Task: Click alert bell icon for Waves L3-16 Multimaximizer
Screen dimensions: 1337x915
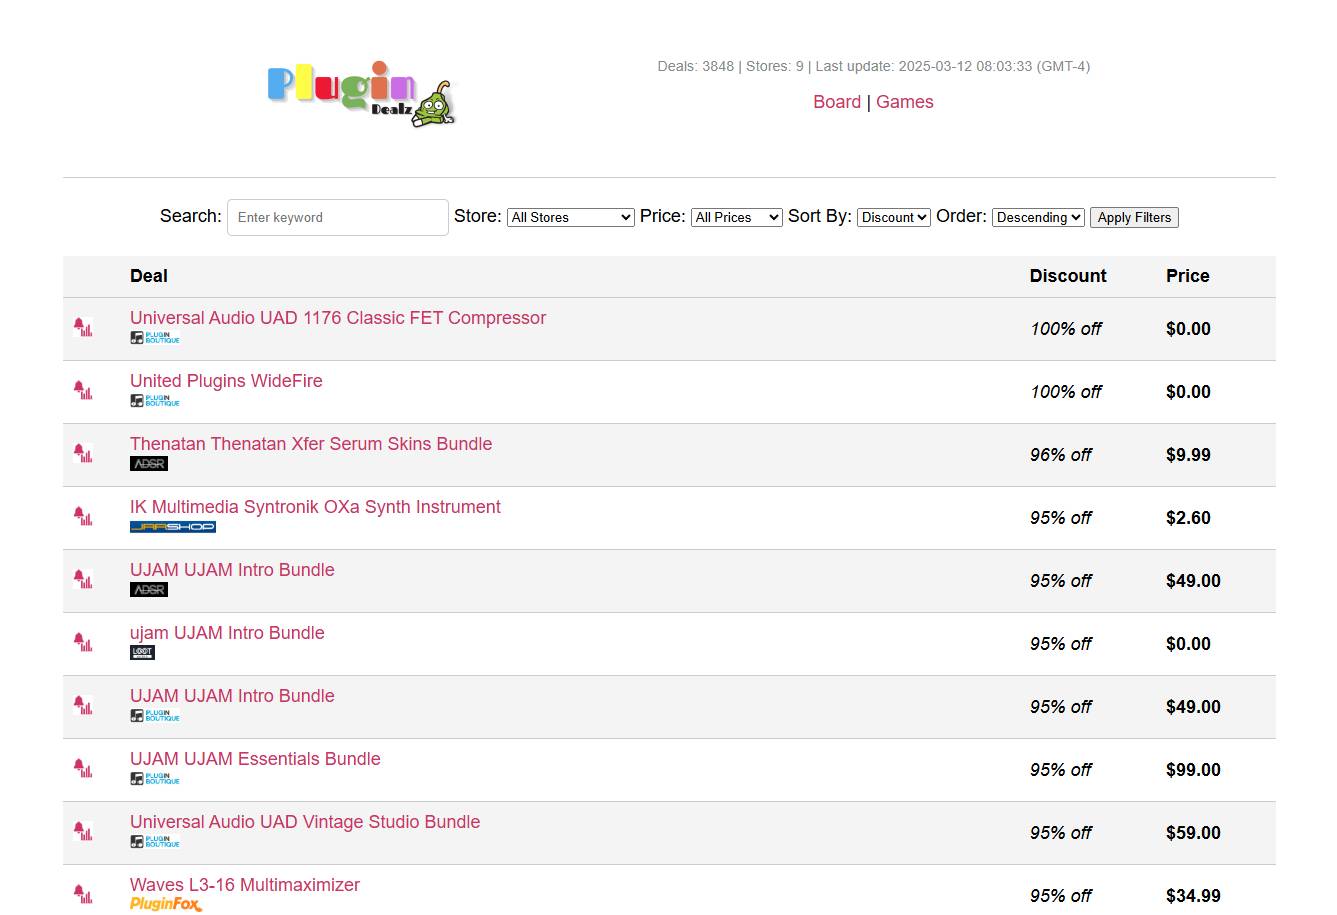Action: pyautogui.click(x=83, y=894)
